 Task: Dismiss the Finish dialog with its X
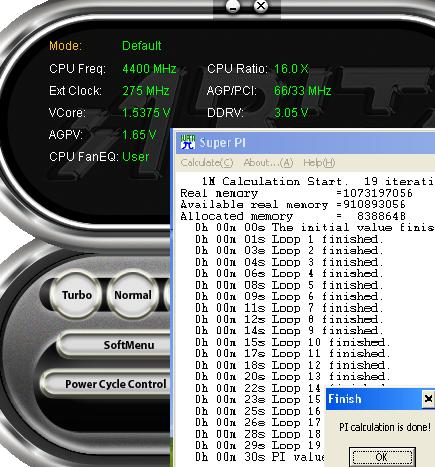428,399
